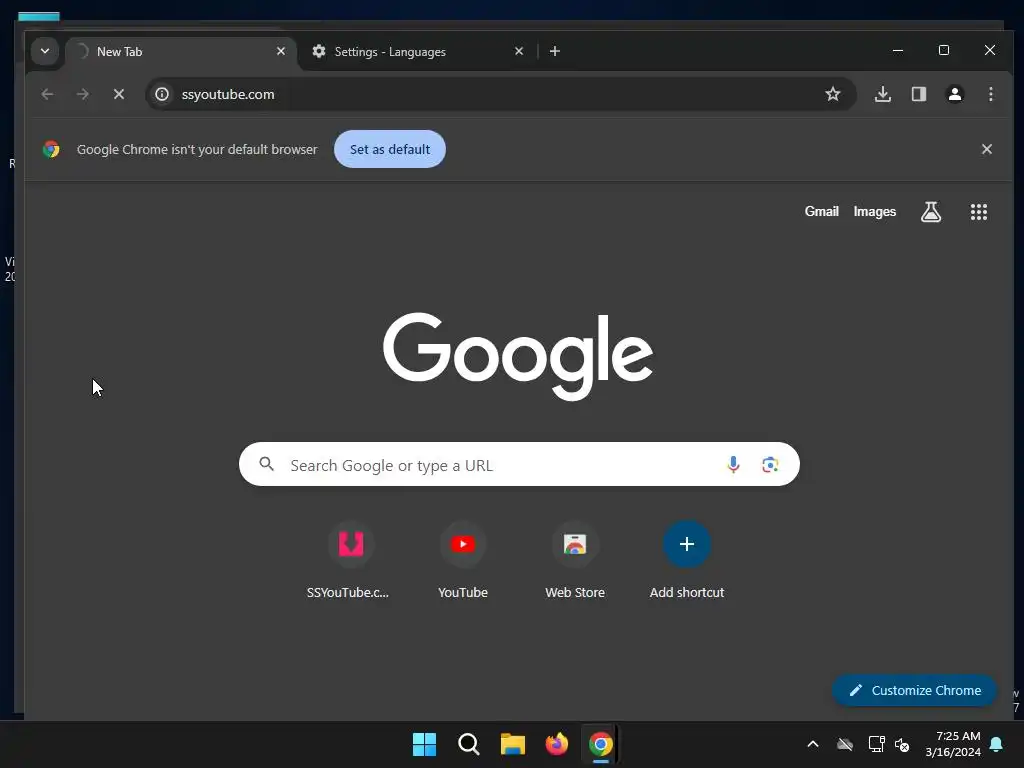Click the Google logo
The height and width of the screenshot is (768, 1024).
click(x=517, y=356)
